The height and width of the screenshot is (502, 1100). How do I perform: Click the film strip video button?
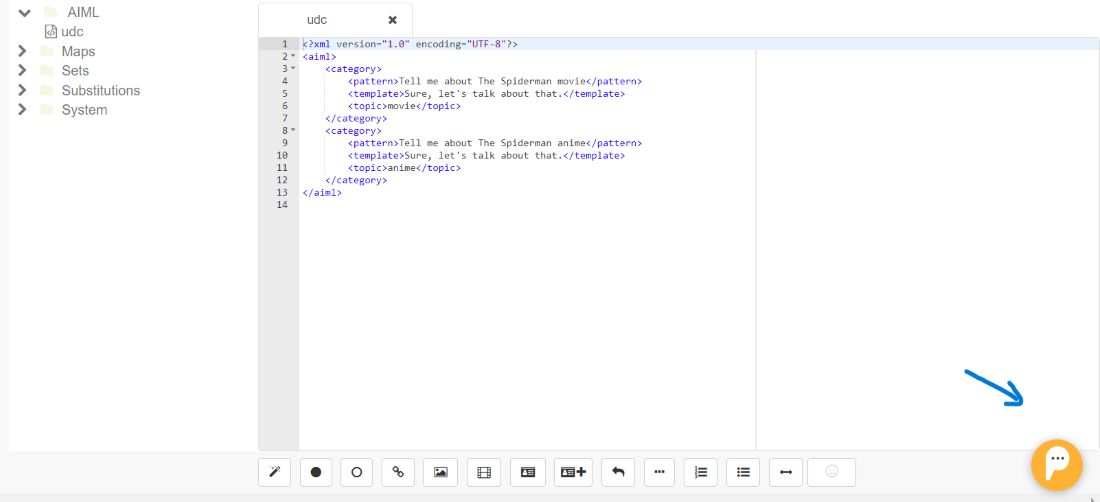tap(484, 473)
